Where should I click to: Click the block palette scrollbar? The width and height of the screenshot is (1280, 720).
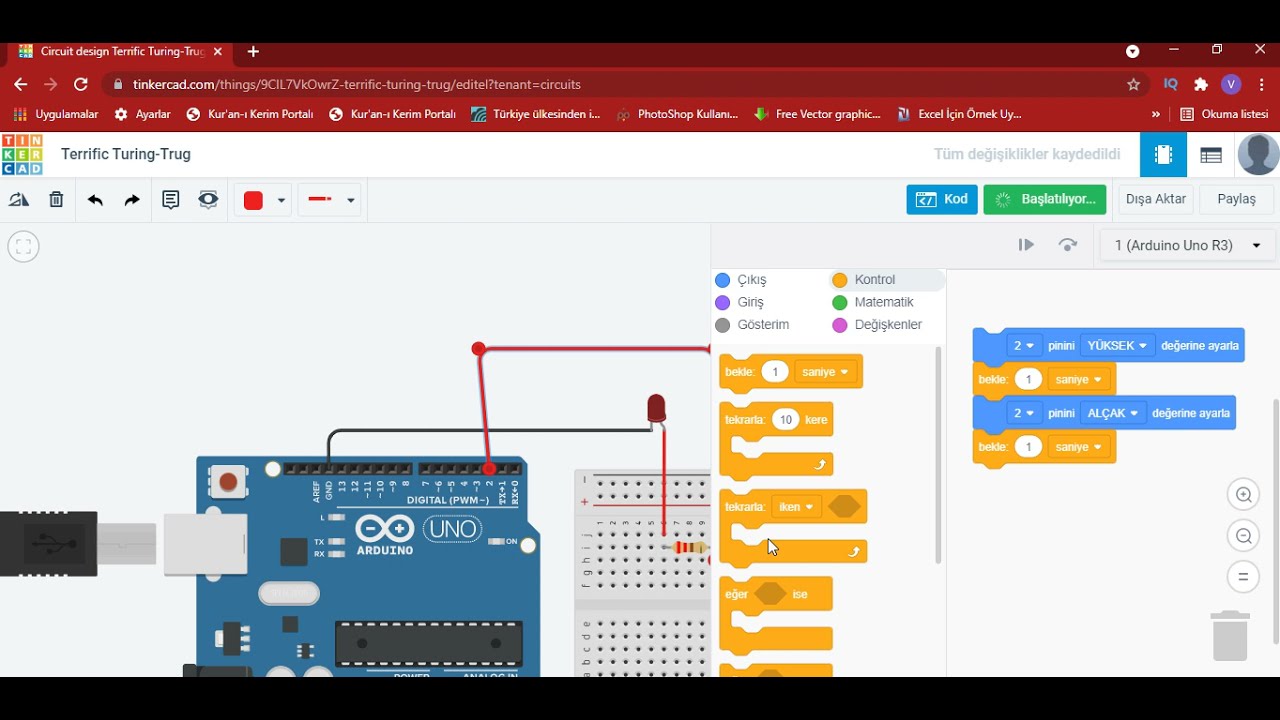[938, 455]
